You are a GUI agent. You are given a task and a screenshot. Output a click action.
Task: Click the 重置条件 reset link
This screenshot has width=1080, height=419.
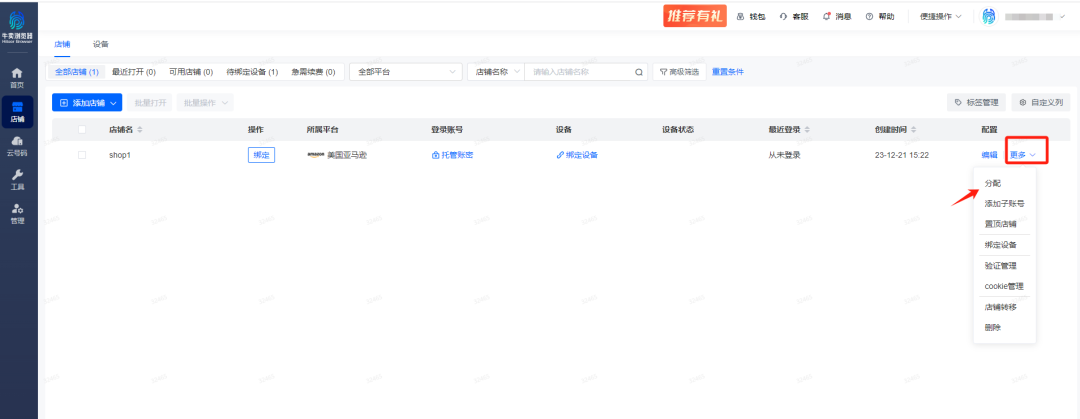pos(727,72)
